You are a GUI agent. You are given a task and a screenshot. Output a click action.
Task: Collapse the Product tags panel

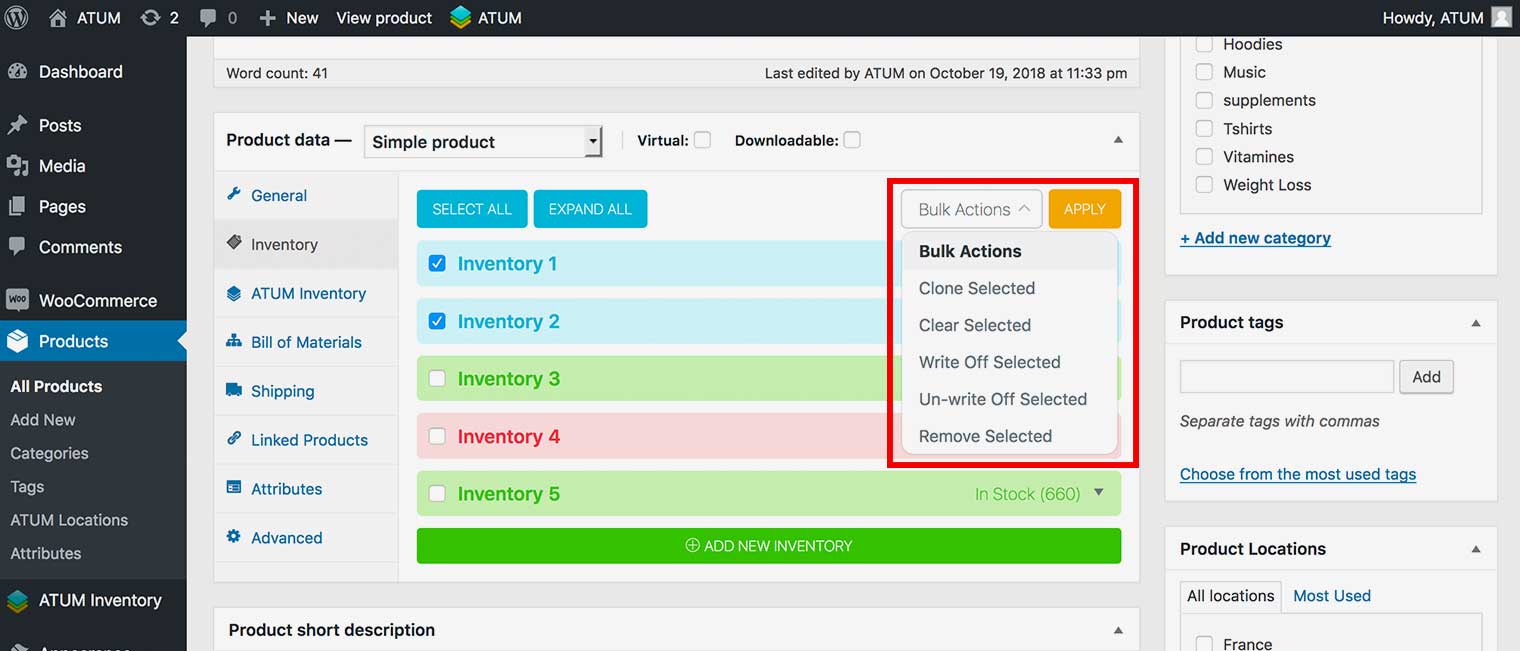1475,323
